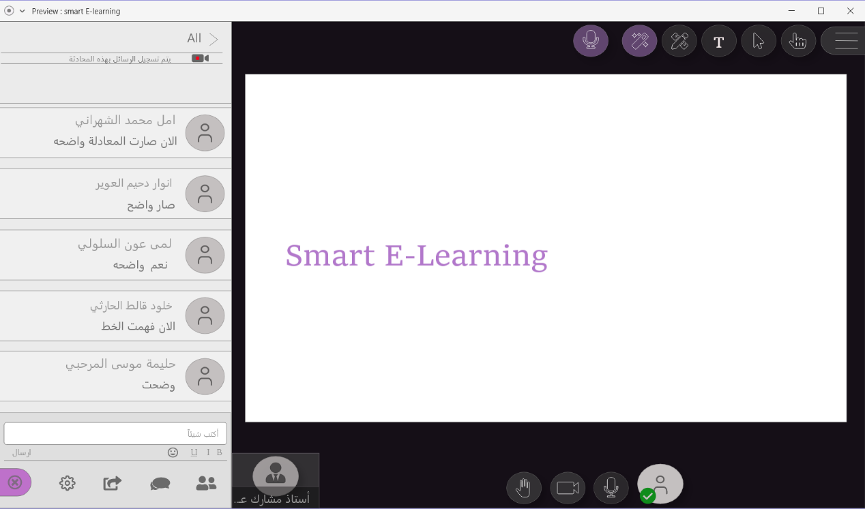Toggle the bottom microphone audio

pyautogui.click(x=611, y=487)
